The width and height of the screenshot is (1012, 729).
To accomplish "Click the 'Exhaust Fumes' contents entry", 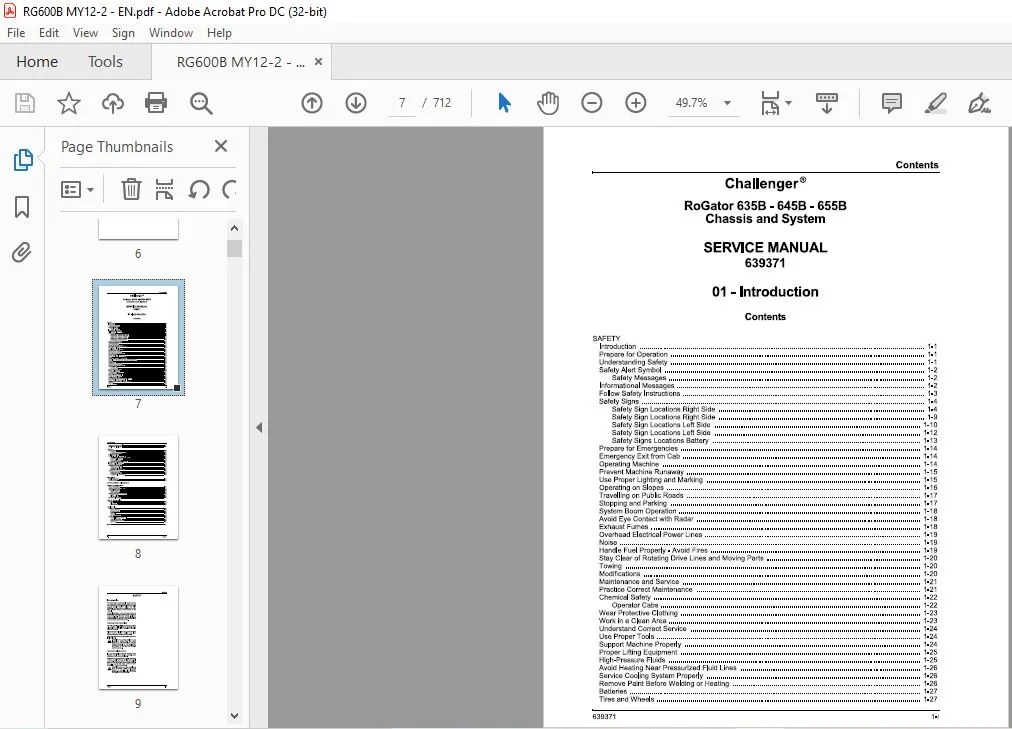I will coord(767,526).
